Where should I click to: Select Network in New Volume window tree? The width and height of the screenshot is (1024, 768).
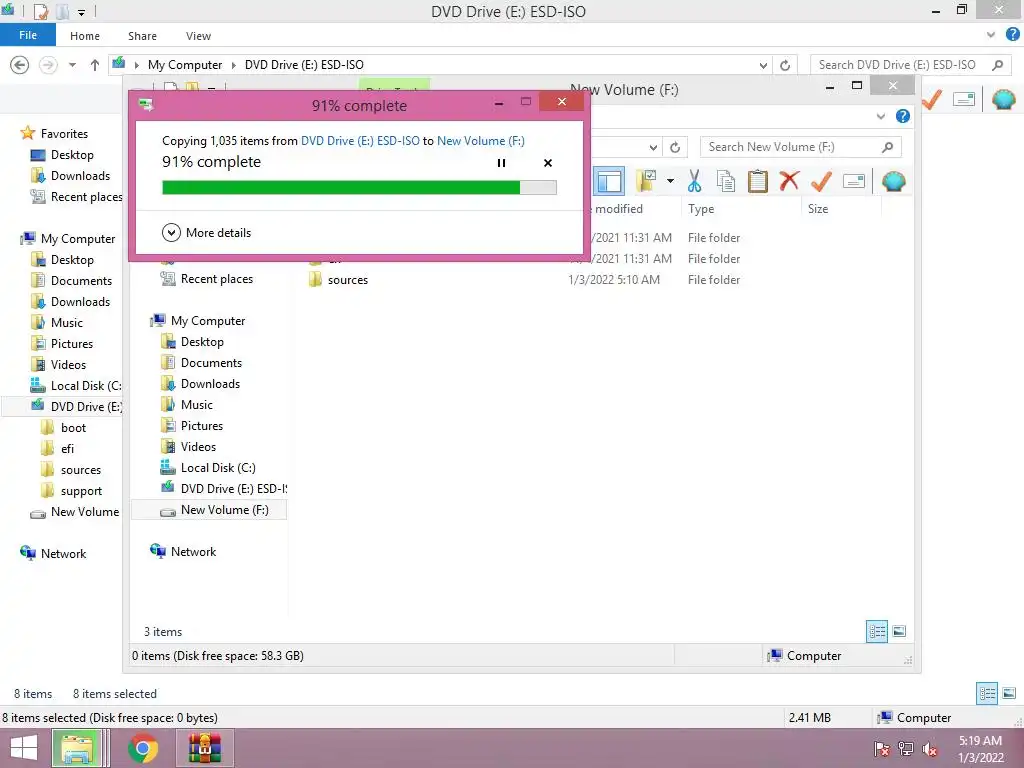click(183, 552)
